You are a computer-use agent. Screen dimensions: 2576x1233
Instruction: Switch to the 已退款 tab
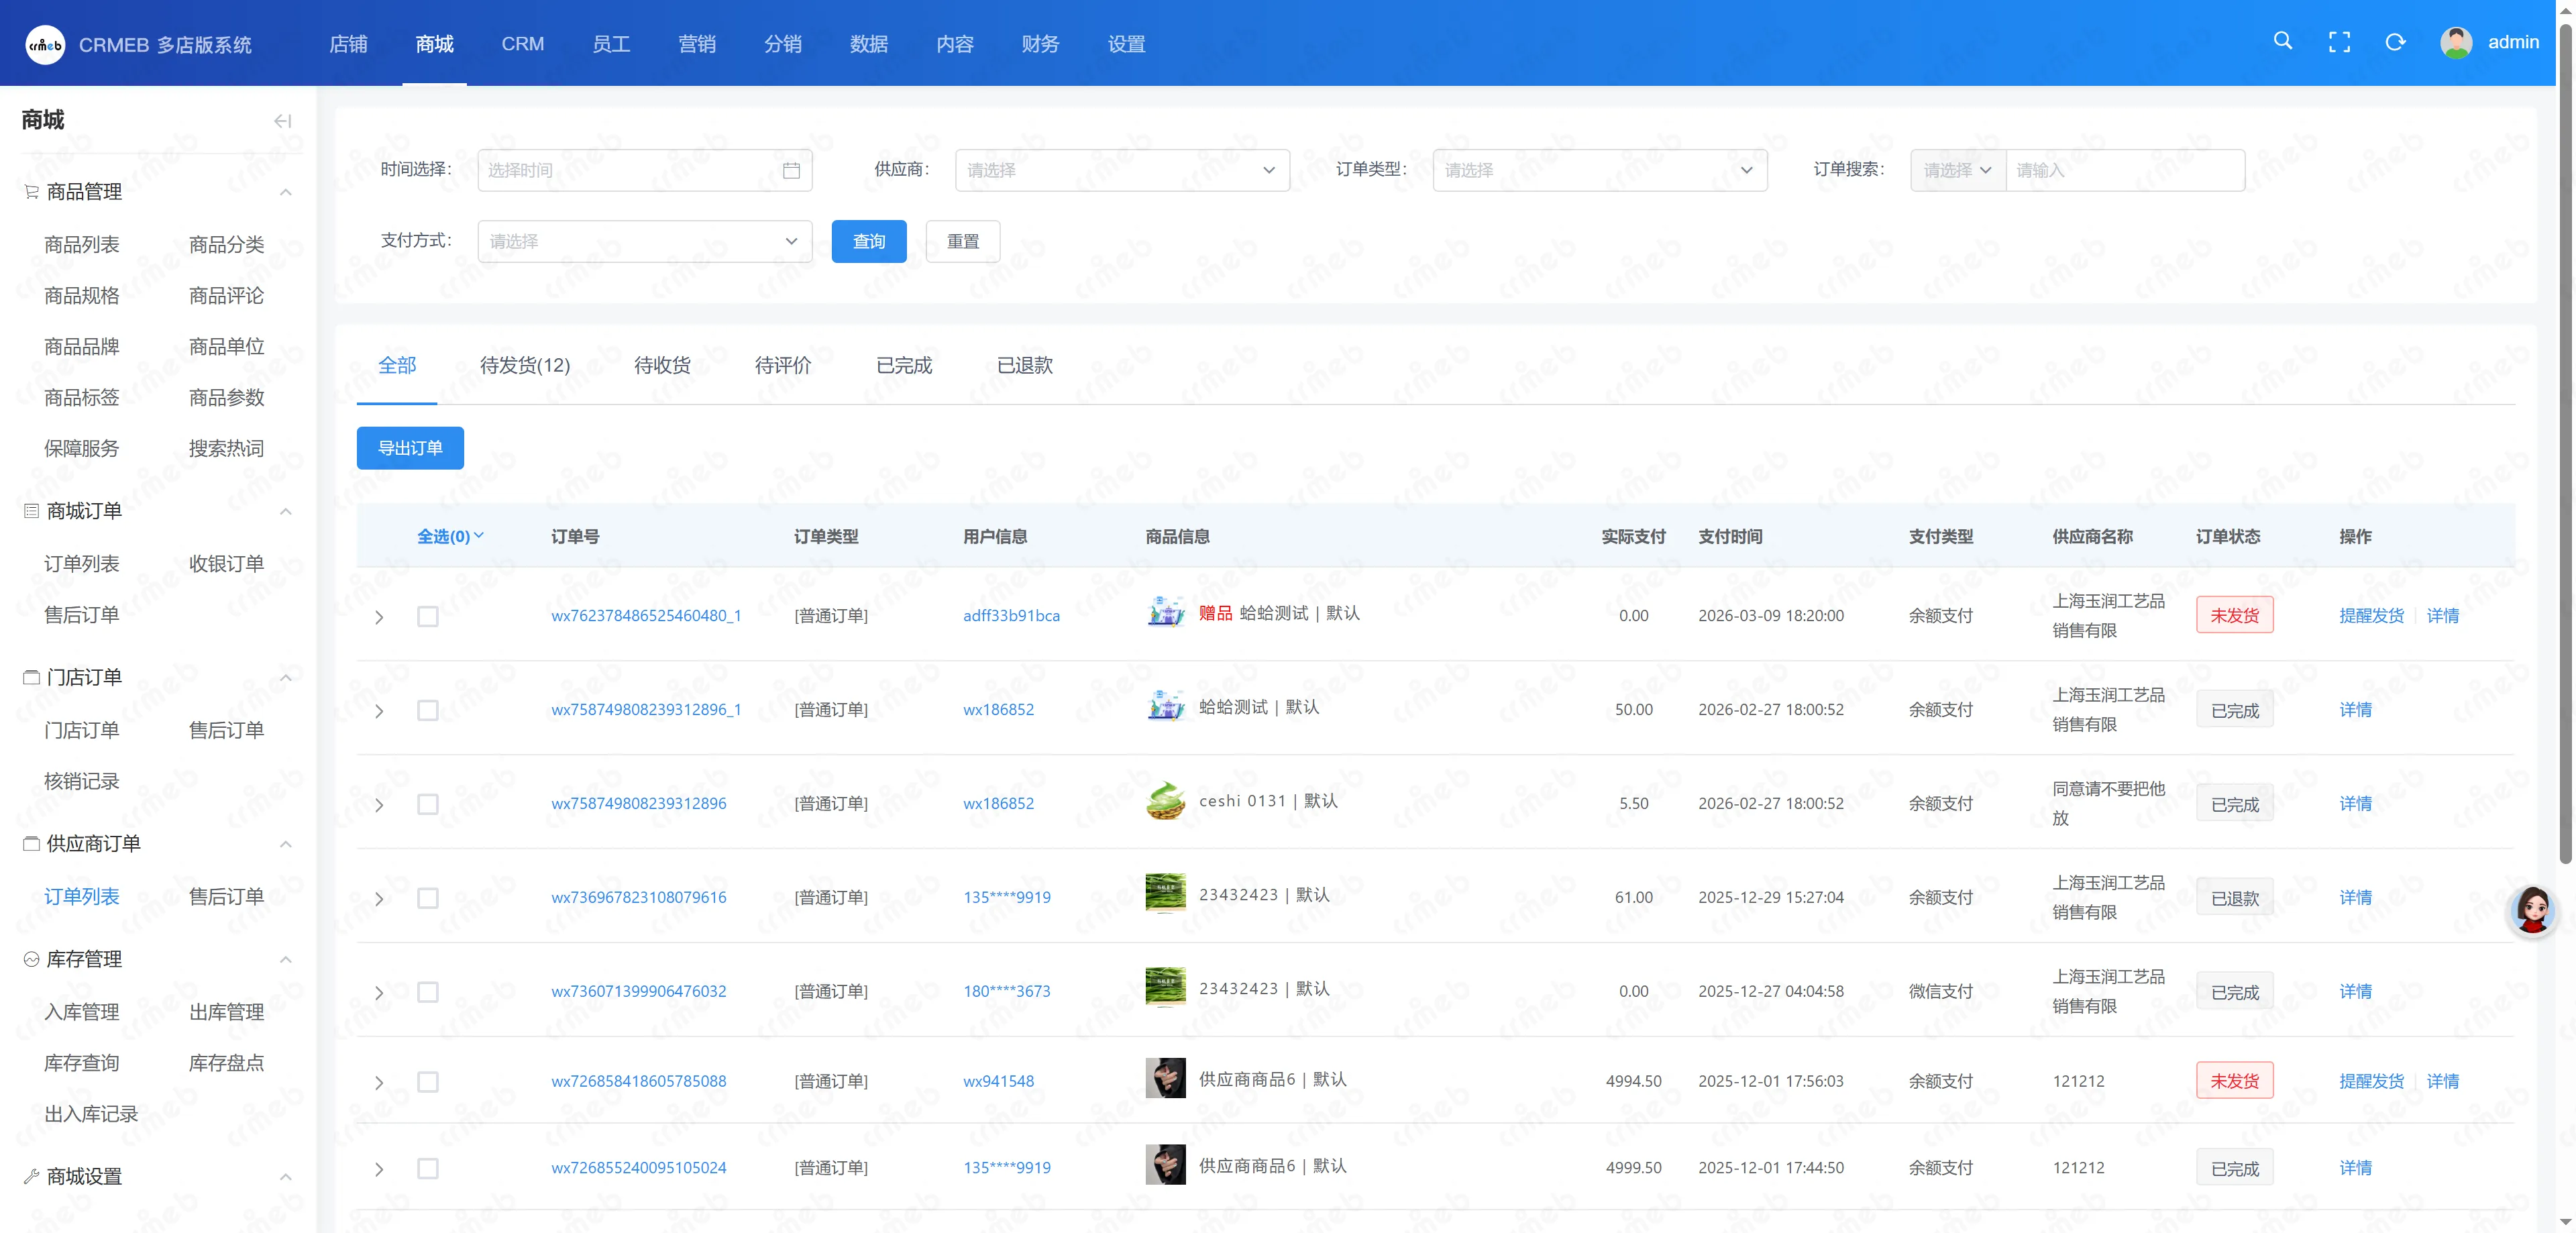point(1025,365)
